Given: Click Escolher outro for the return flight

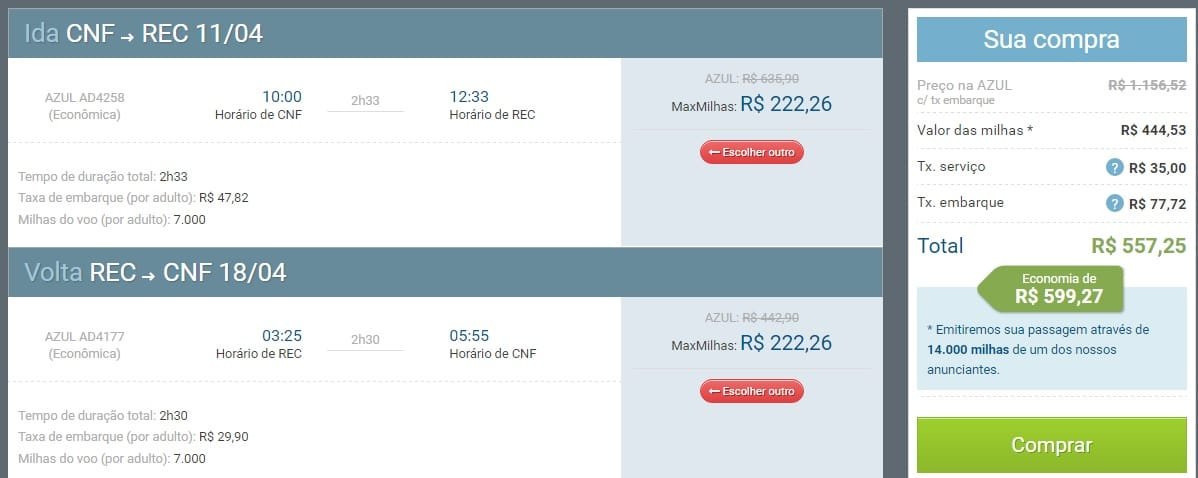Looking at the screenshot, I should click(752, 391).
